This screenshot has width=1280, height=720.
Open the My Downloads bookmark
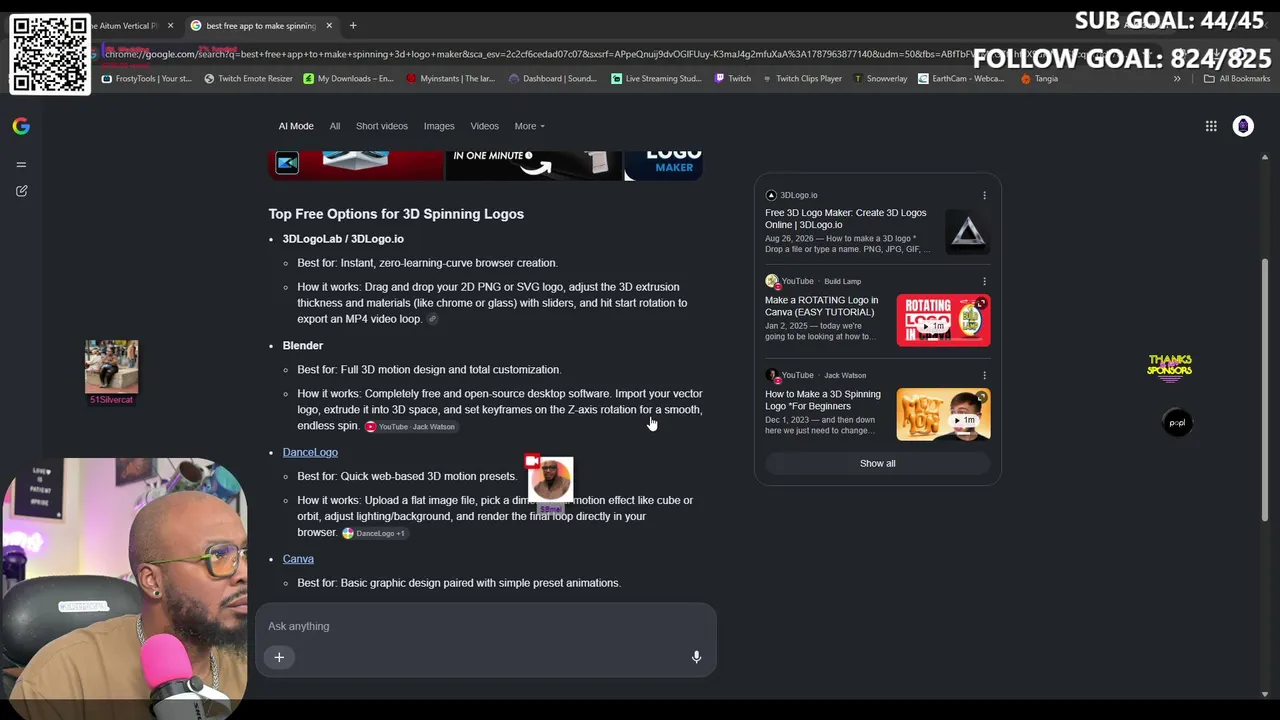(349, 78)
